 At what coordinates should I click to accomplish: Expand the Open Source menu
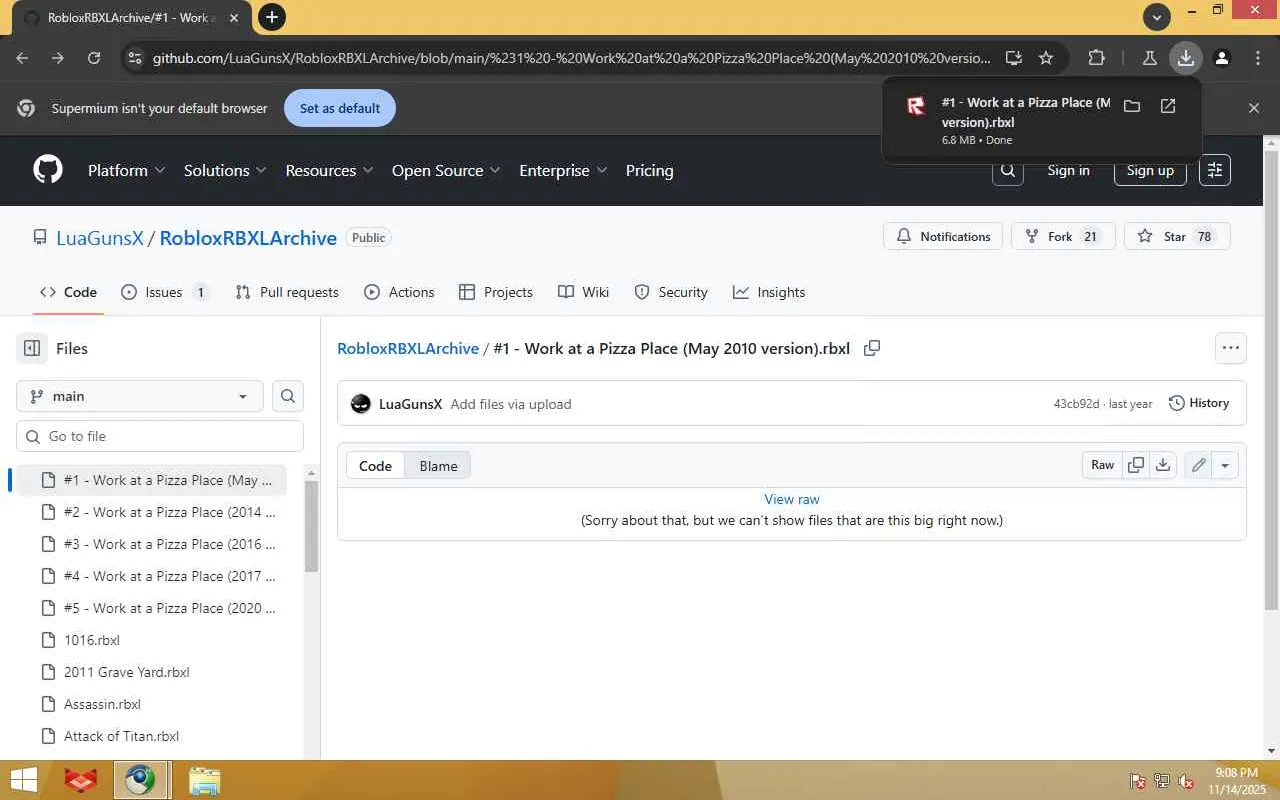pyautogui.click(x=446, y=170)
